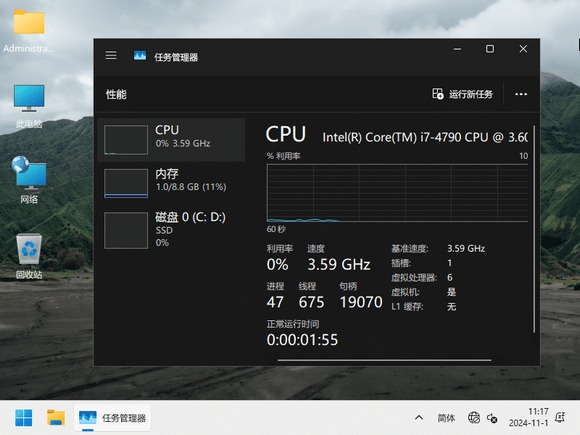This screenshot has width=580, height=435.
Task: Open File Explorer from the taskbar
Action: (x=56, y=418)
